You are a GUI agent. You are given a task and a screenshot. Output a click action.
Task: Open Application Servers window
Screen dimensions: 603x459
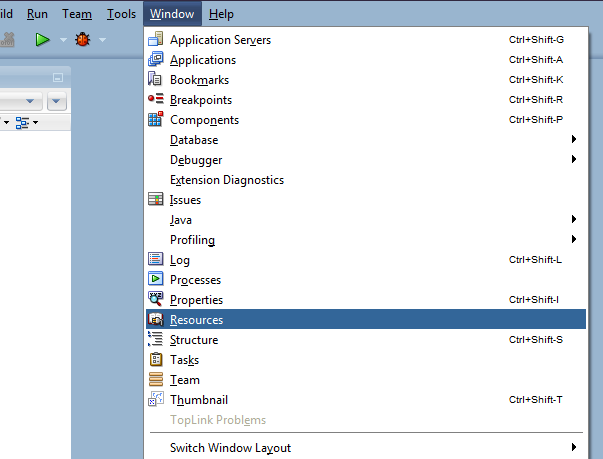pos(220,40)
